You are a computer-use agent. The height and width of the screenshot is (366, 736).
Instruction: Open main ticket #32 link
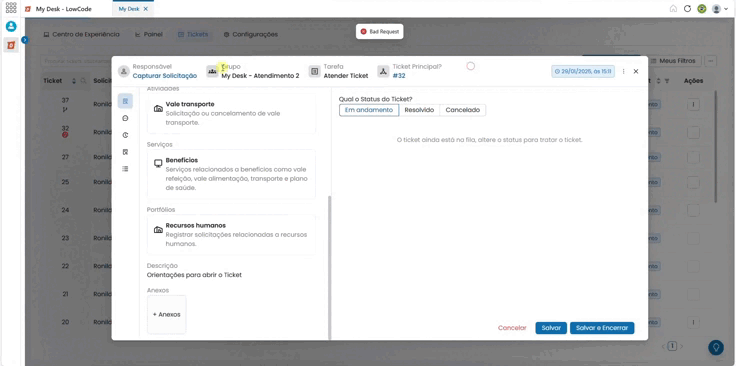(399, 76)
